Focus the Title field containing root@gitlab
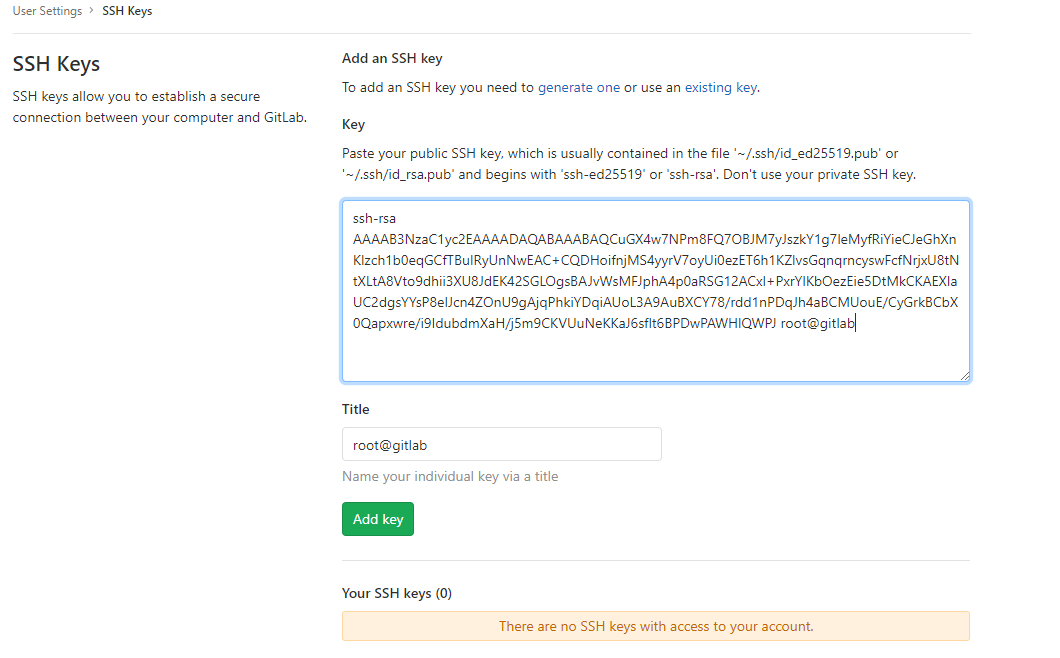Image resolution: width=1060 pixels, height=658 pixels. [x=502, y=444]
